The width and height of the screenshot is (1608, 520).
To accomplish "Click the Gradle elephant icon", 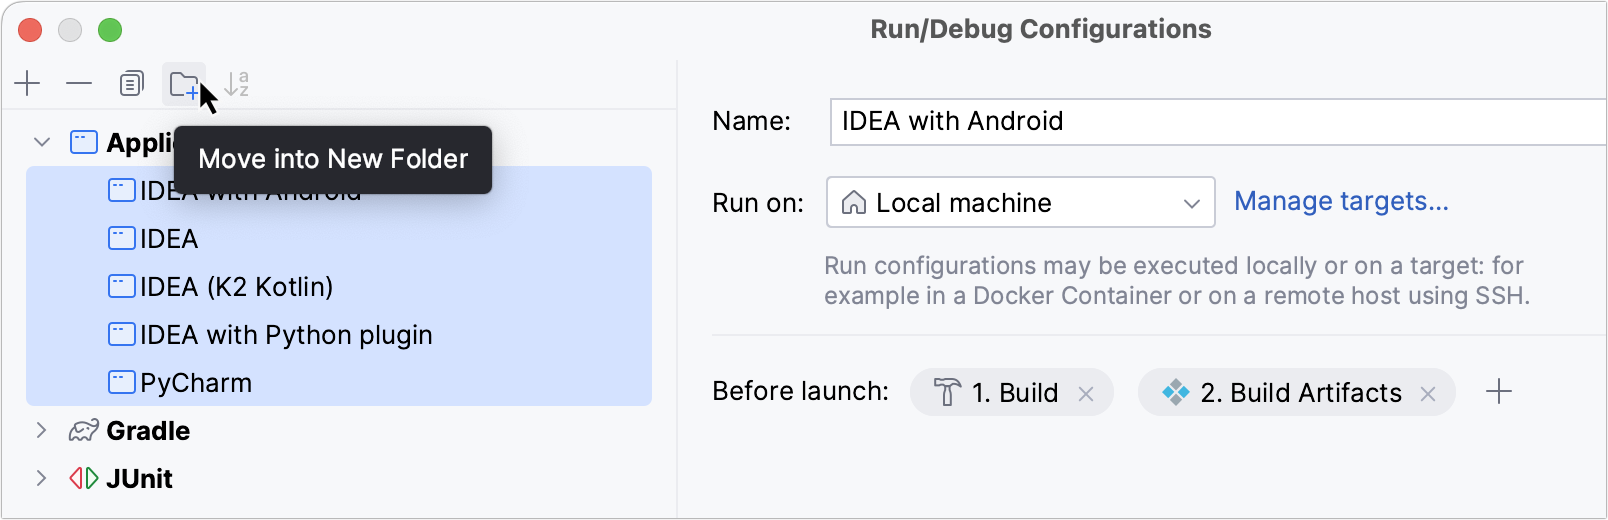I will coord(84,431).
